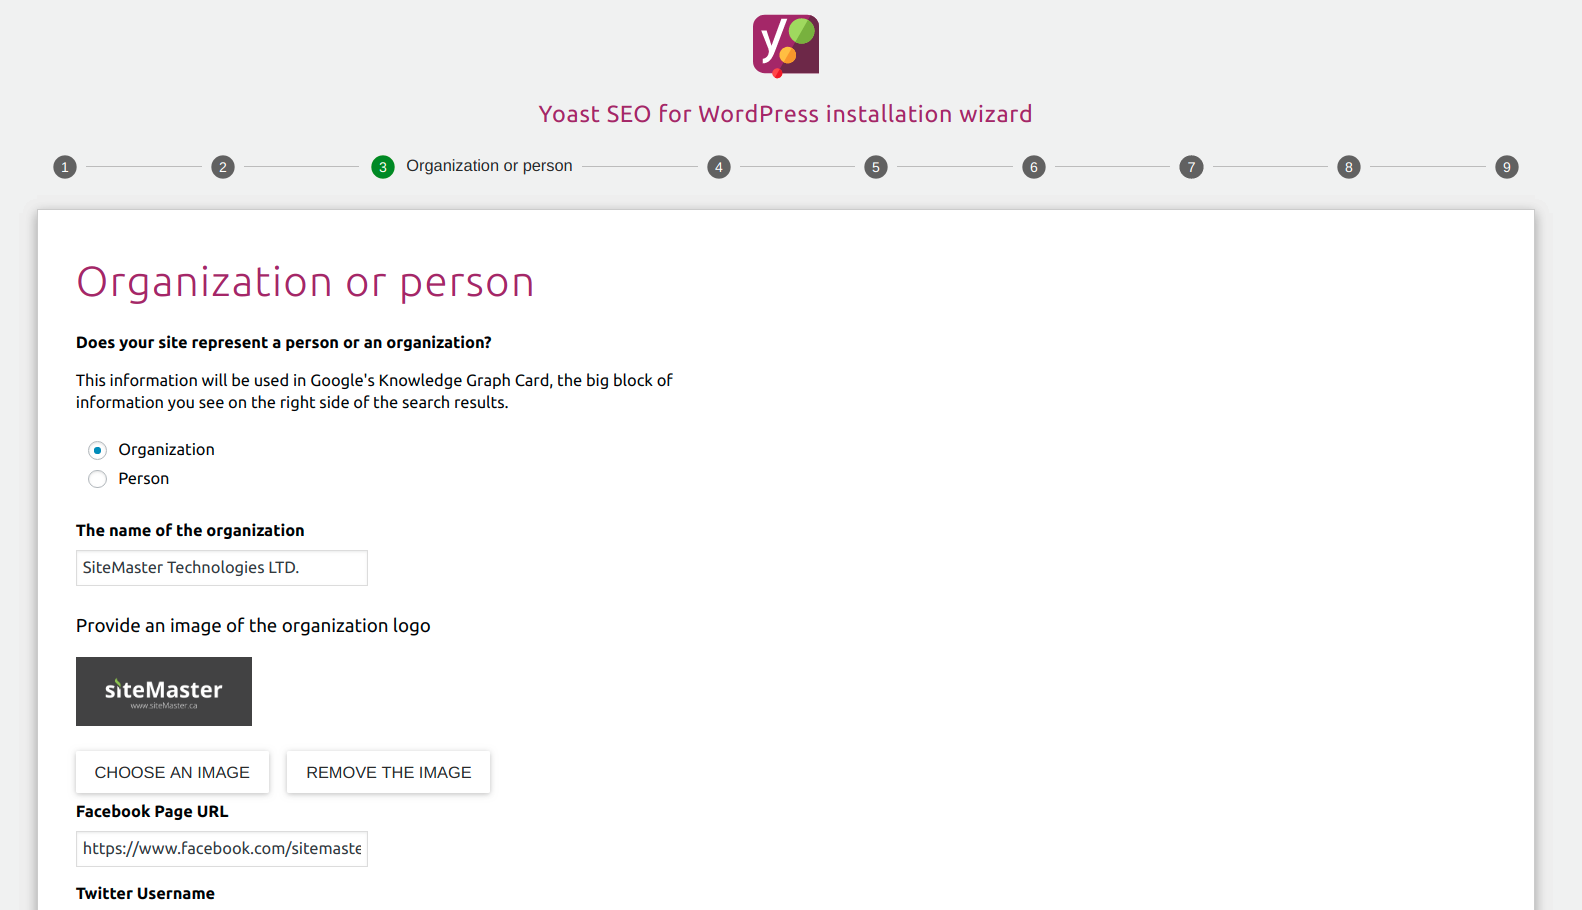This screenshot has height=910, width=1582.
Task: Select step 6 circle in stepper
Action: point(1034,167)
